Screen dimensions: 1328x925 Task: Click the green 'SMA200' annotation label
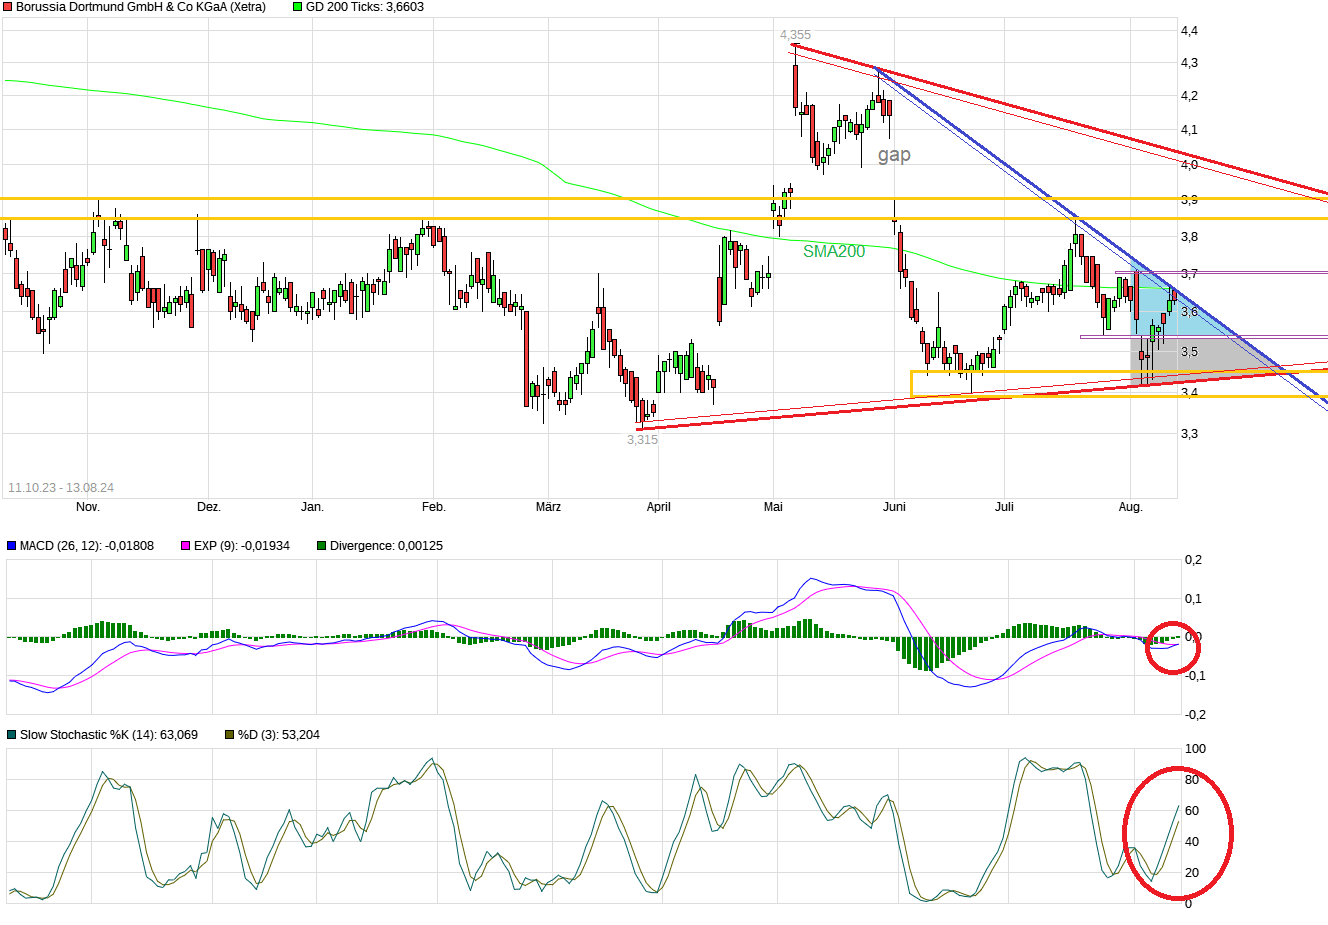[834, 252]
